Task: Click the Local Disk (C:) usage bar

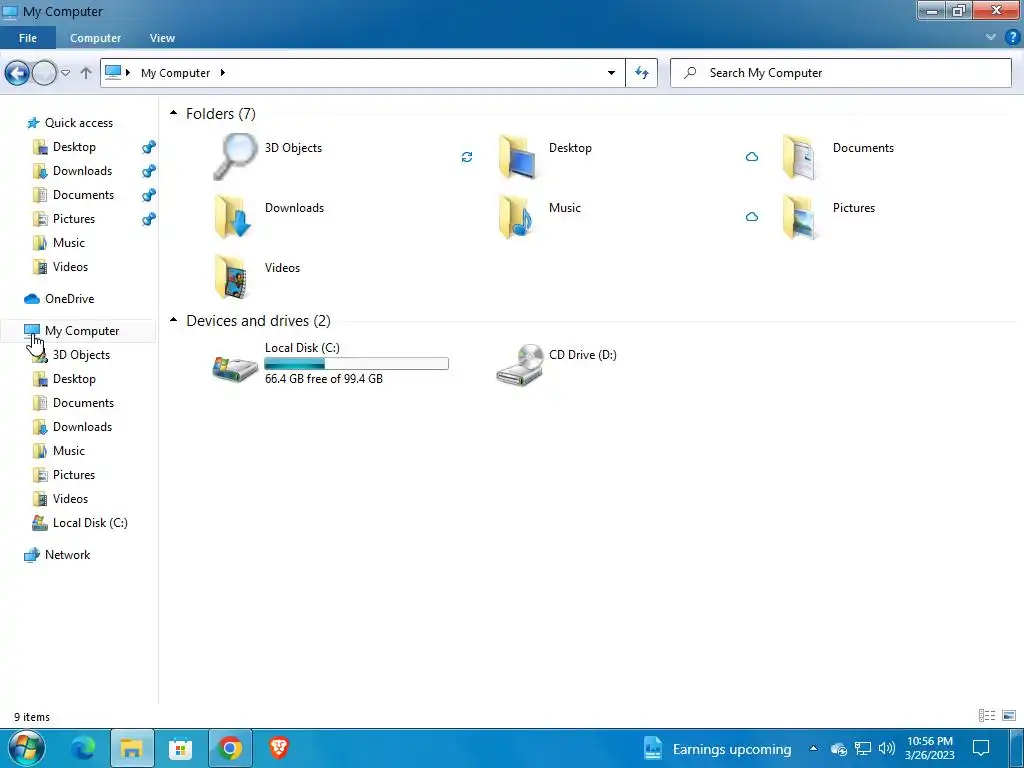Action: coord(357,364)
